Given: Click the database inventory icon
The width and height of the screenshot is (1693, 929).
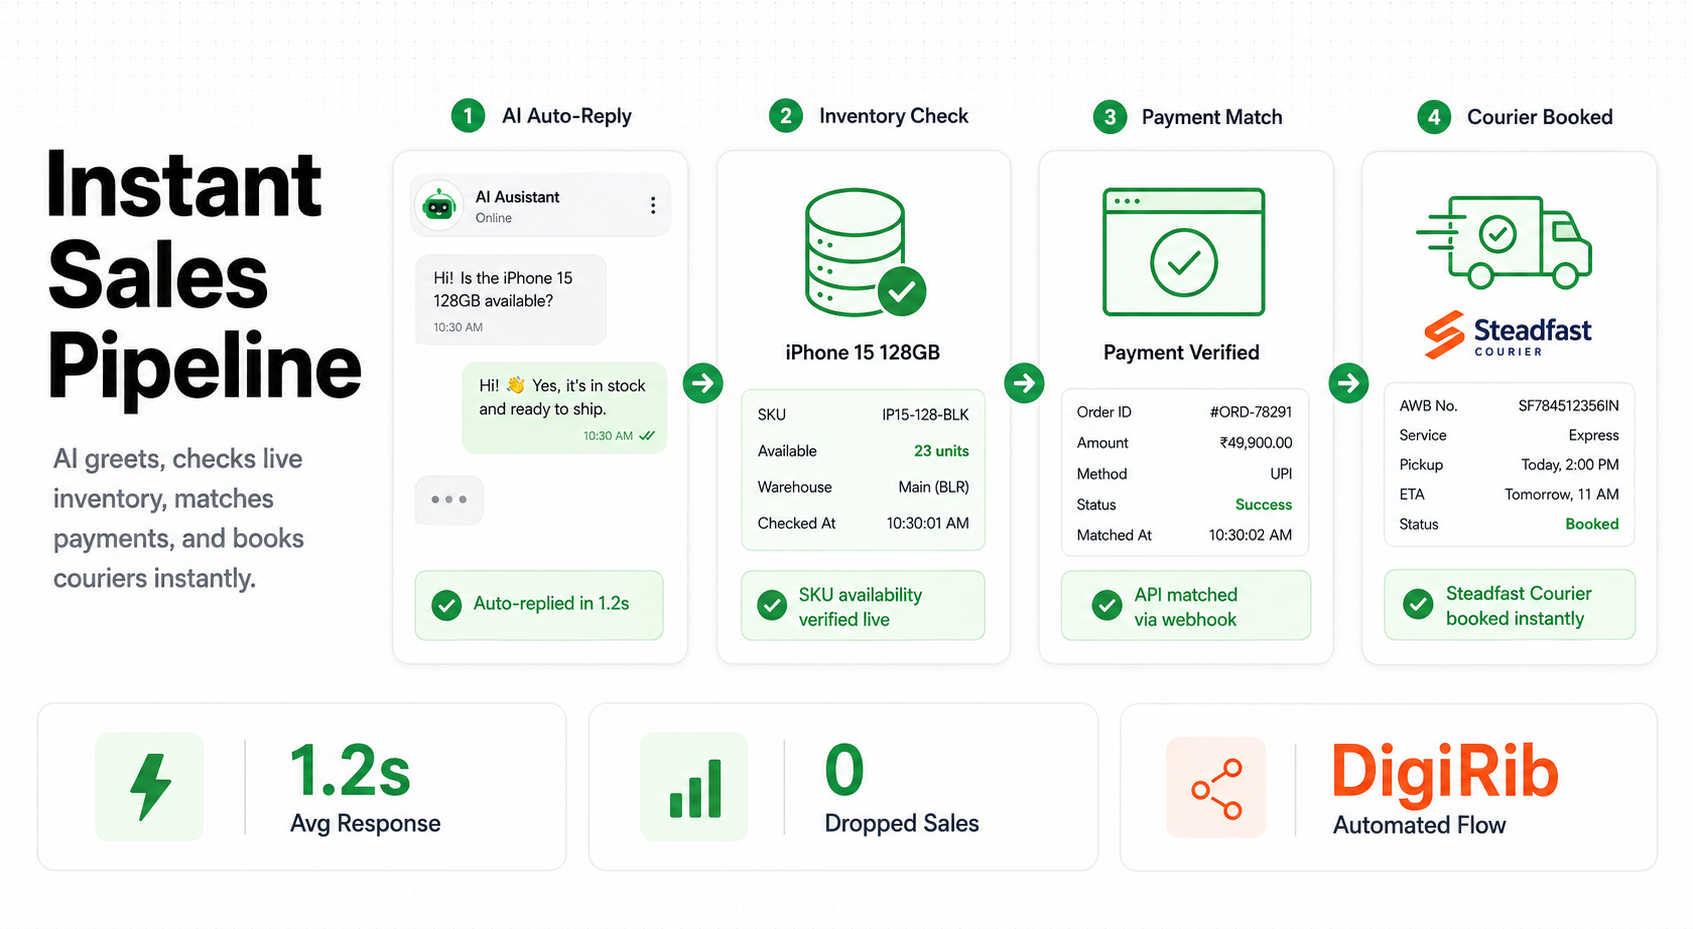Looking at the screenshot, I should pyautogui.click(x=865, y=252).
